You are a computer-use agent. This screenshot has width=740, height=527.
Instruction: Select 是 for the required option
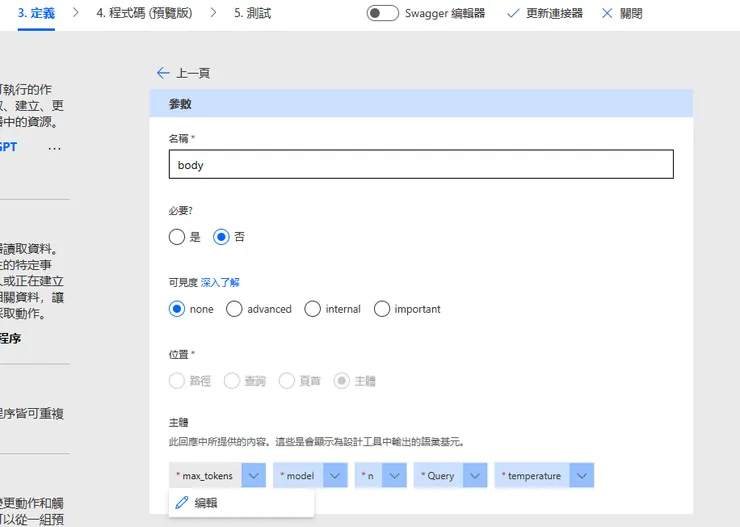pos(177,237)
